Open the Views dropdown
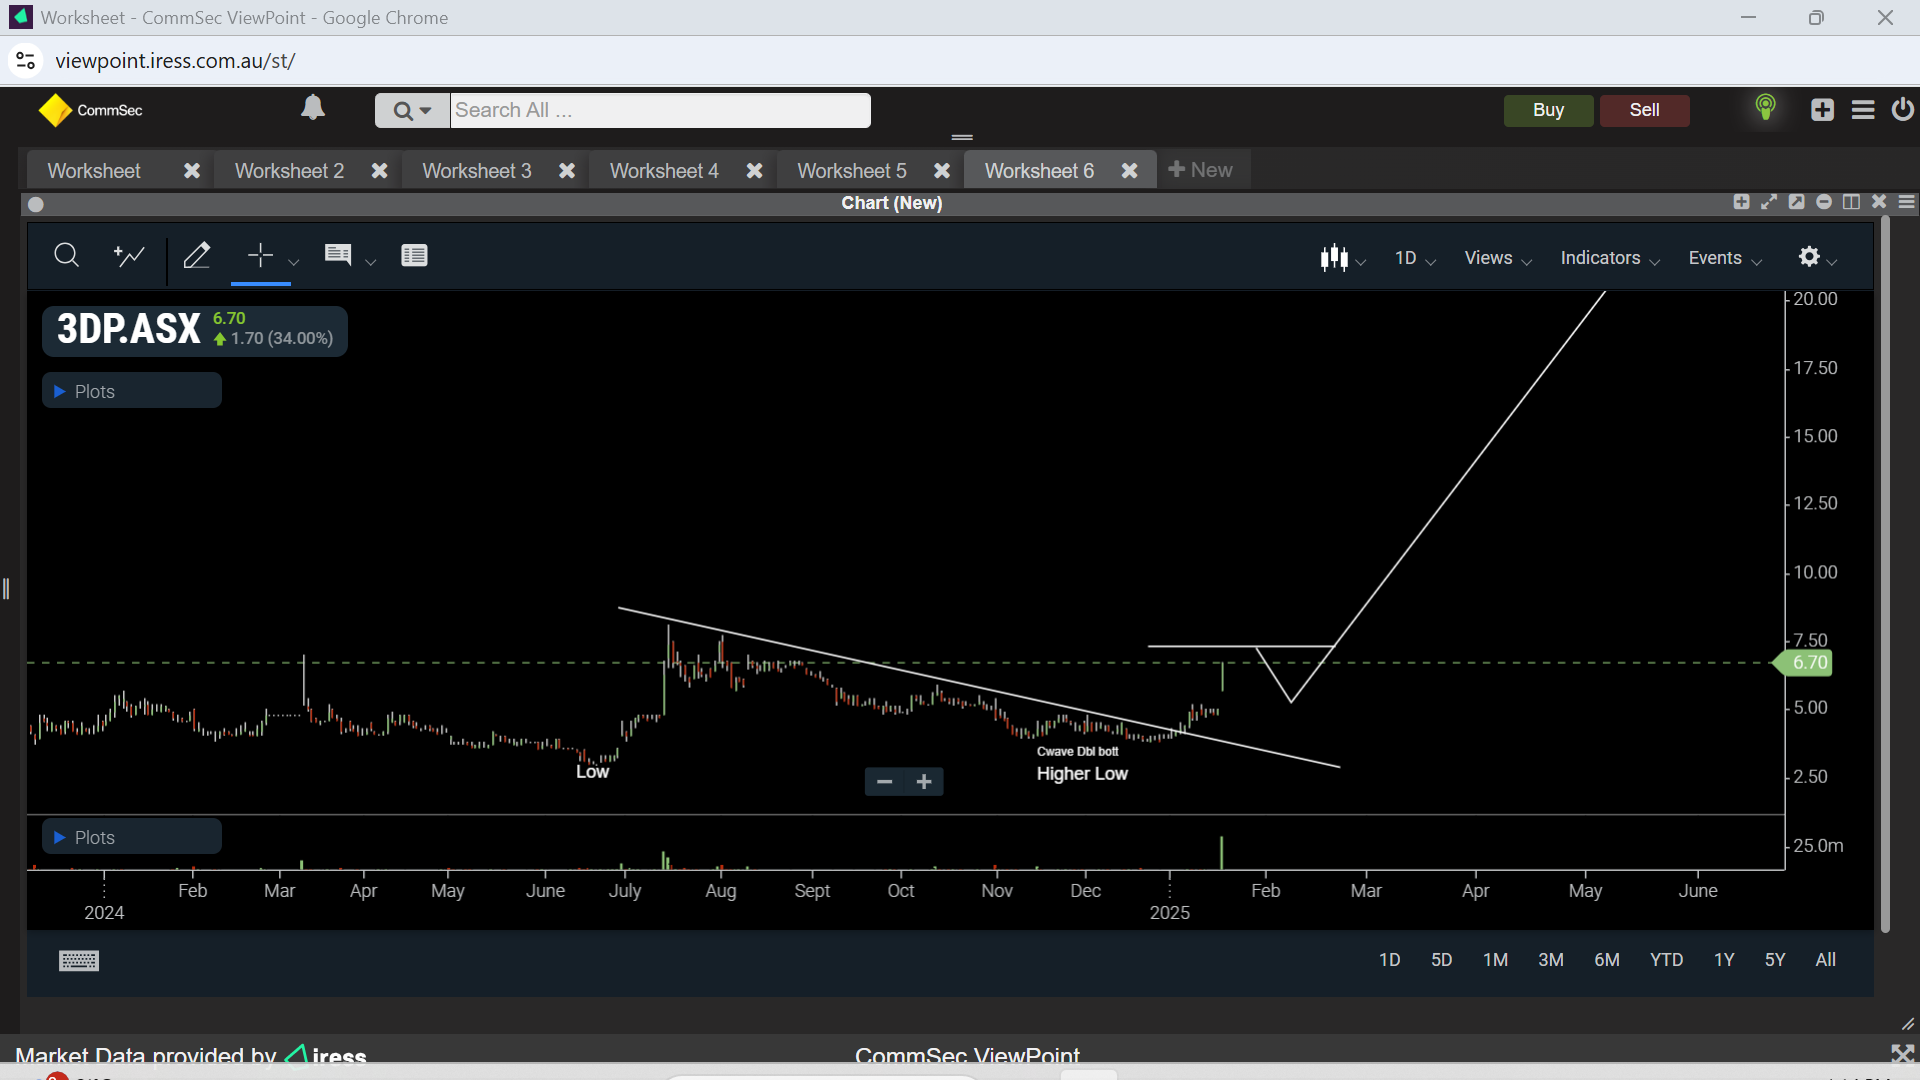The height and width of the screenshot is (1080, 1920). click(x=1498, y=258)
